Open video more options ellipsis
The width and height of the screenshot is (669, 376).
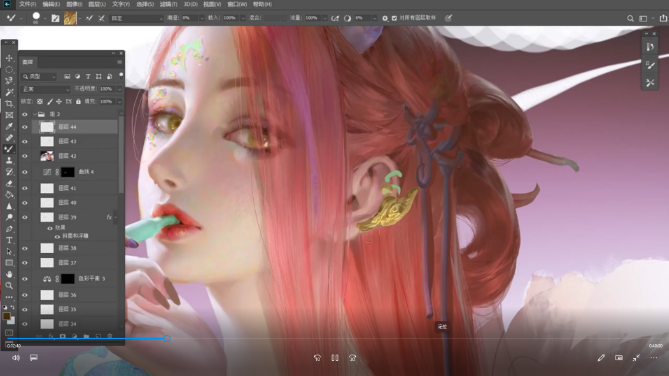click(x=654, y=358)
